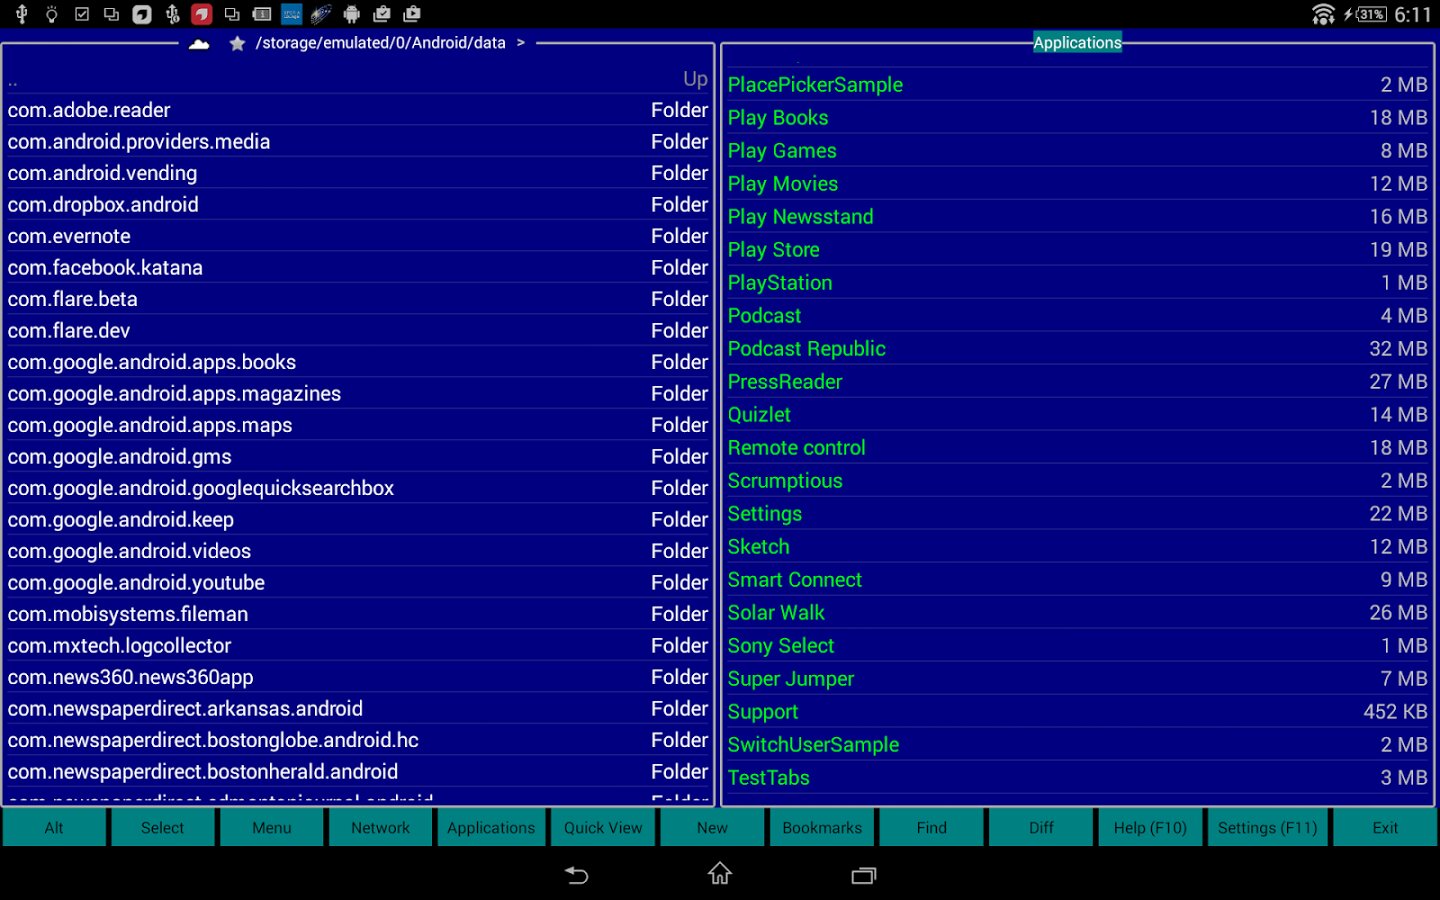The height and width of the screenshot is (900, 1440).
Task: Select the Podcast Republic app row
Action: pos(1078,349)
